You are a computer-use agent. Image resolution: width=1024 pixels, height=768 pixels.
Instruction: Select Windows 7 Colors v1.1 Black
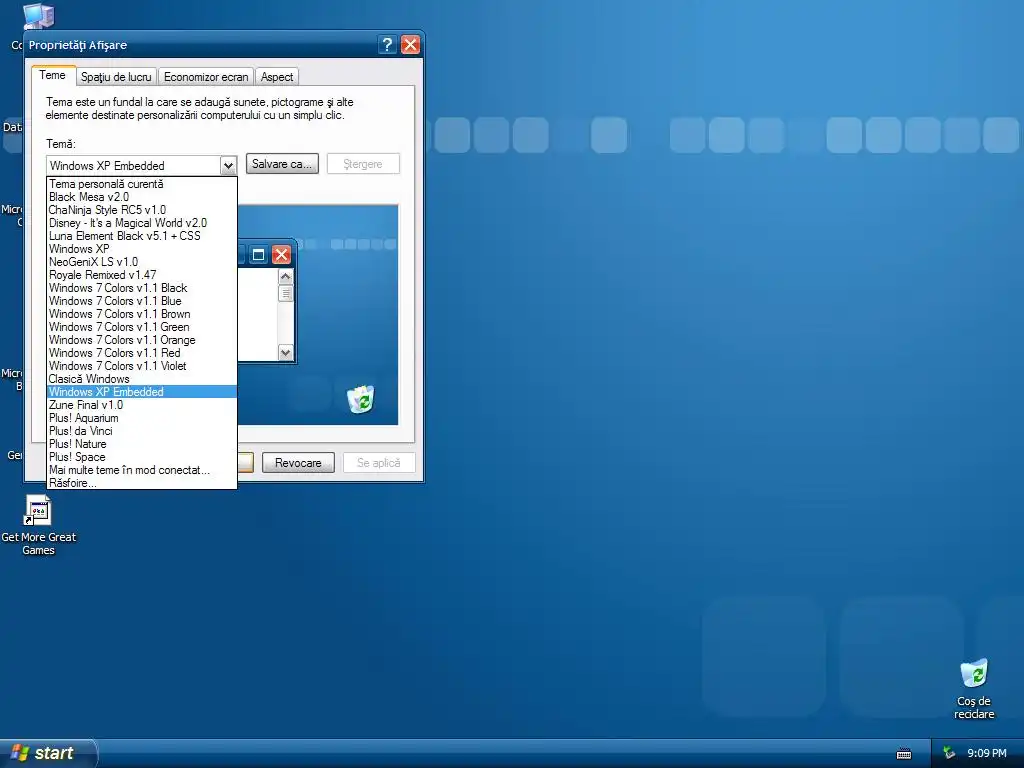pyautogui.click(x=142, y=288)
